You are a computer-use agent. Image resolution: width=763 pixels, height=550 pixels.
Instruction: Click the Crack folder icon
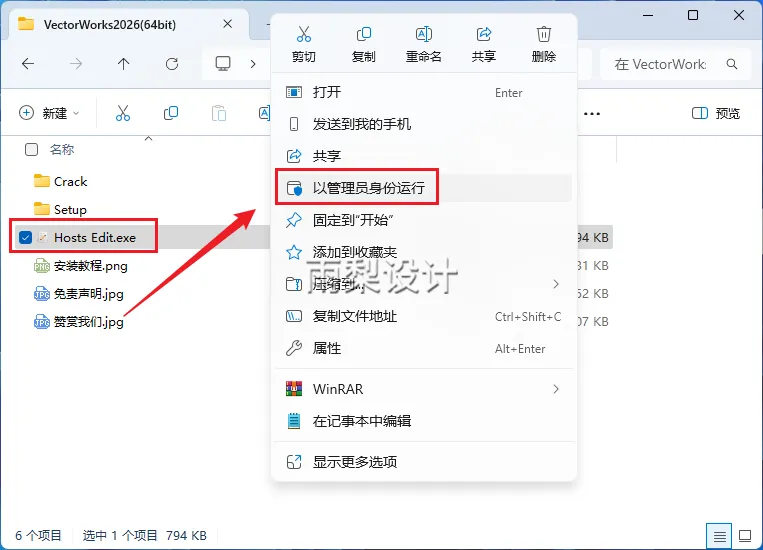[42, 181]
